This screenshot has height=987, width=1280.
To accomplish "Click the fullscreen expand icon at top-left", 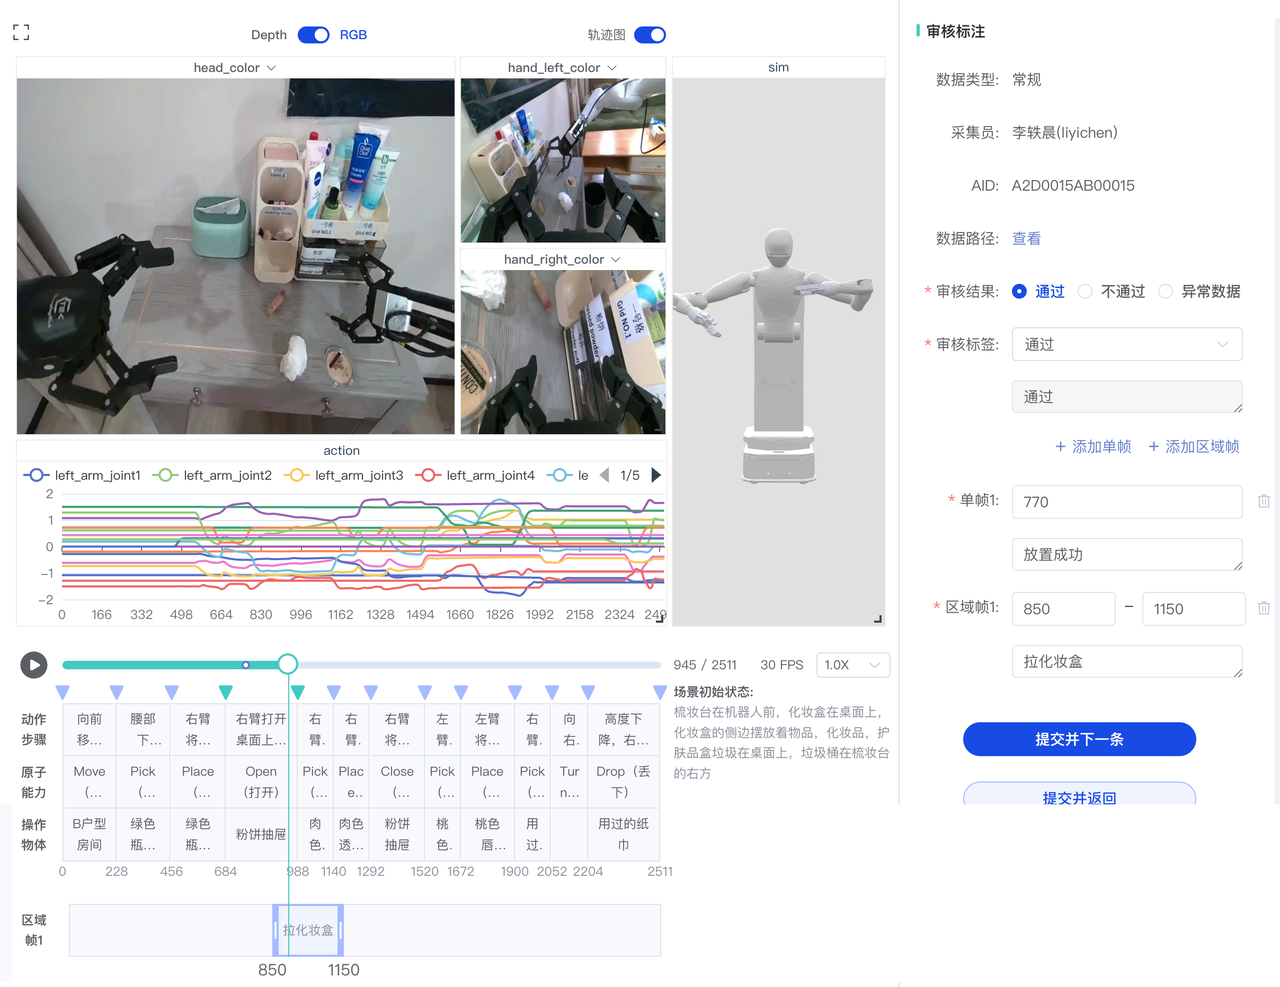I will pyautogui.click(x=20, y=31).
